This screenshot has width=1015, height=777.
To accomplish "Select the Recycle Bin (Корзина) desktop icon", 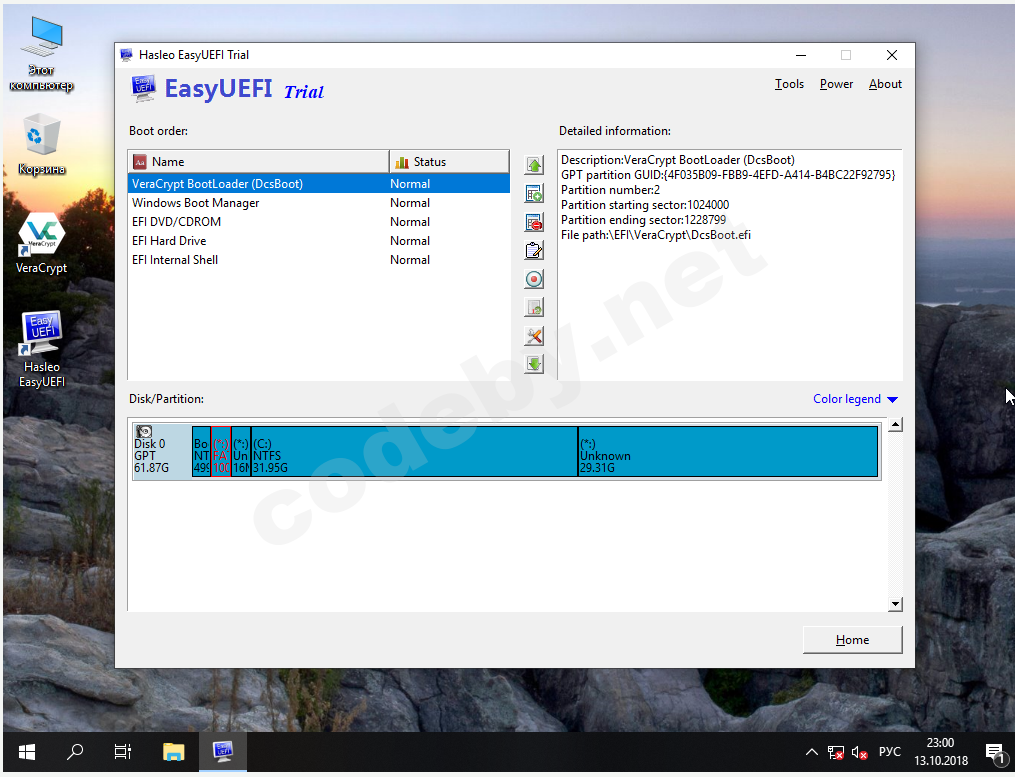I will coord(41,144).
